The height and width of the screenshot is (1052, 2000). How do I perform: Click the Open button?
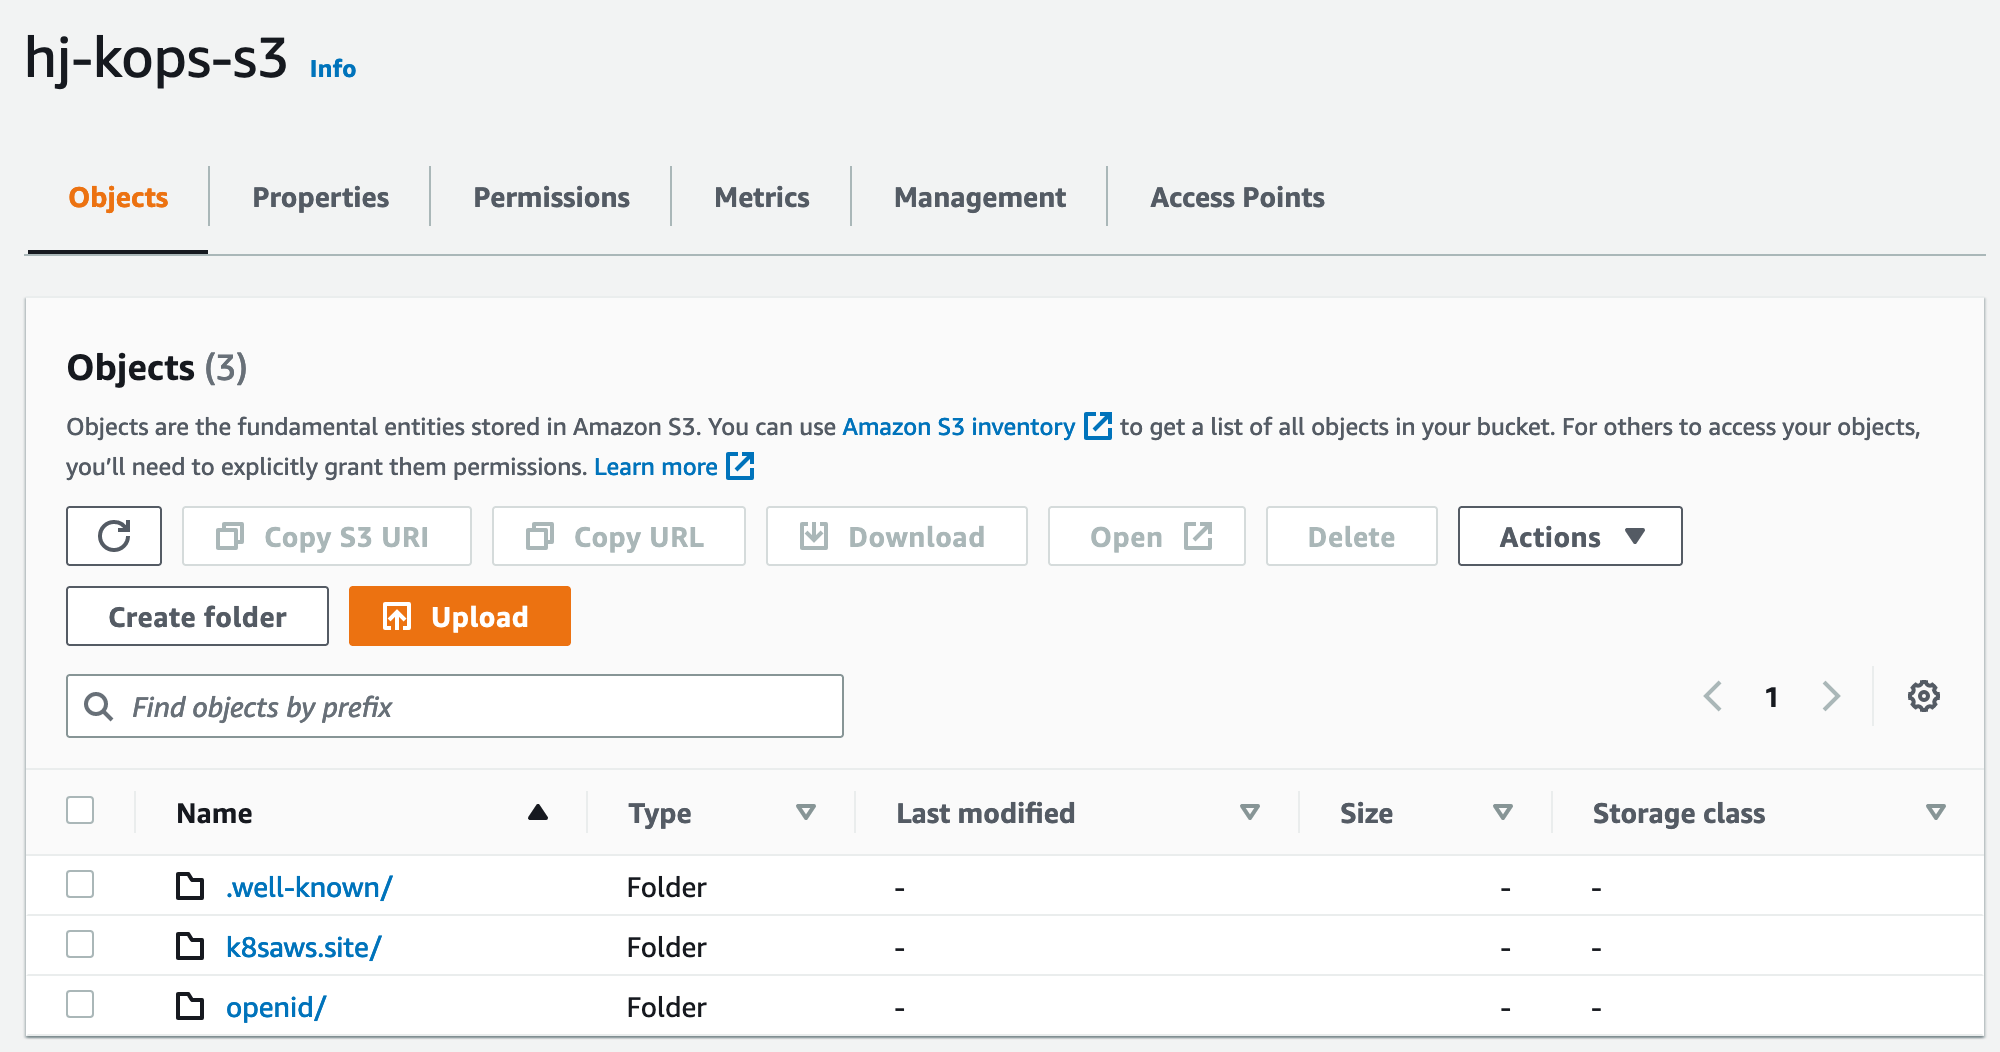pyautogui.click(x=1147, y=536)
